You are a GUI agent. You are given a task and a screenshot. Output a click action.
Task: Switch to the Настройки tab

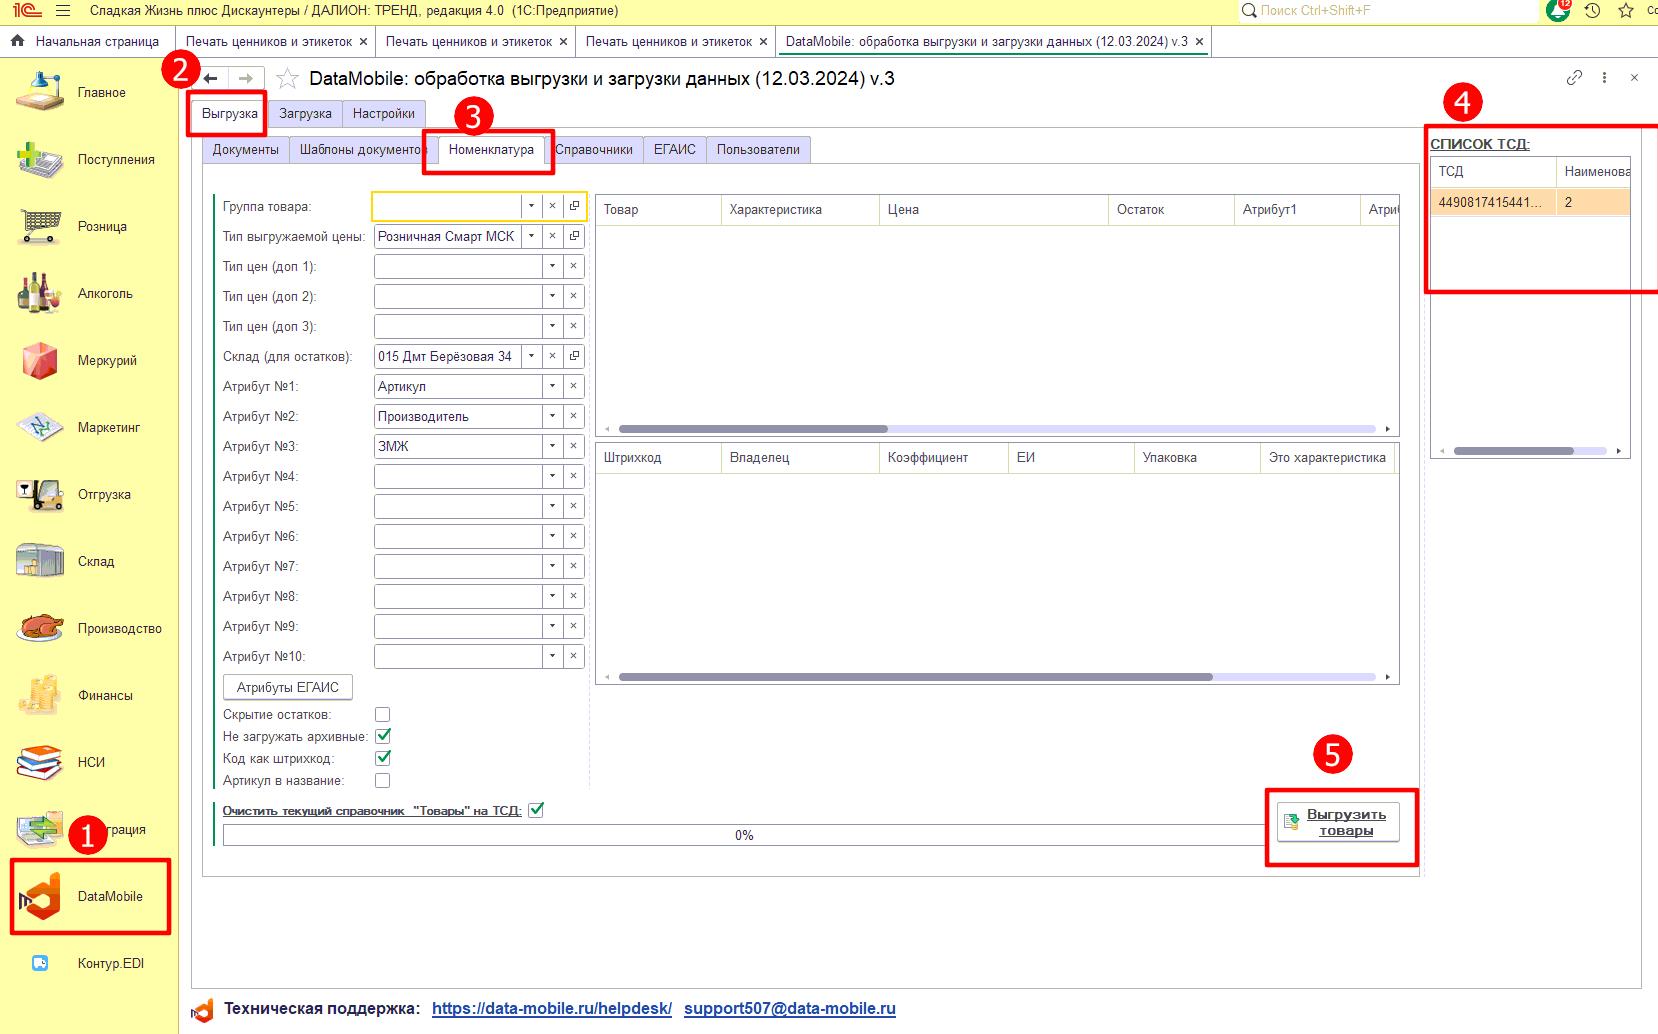click(384, 114)
